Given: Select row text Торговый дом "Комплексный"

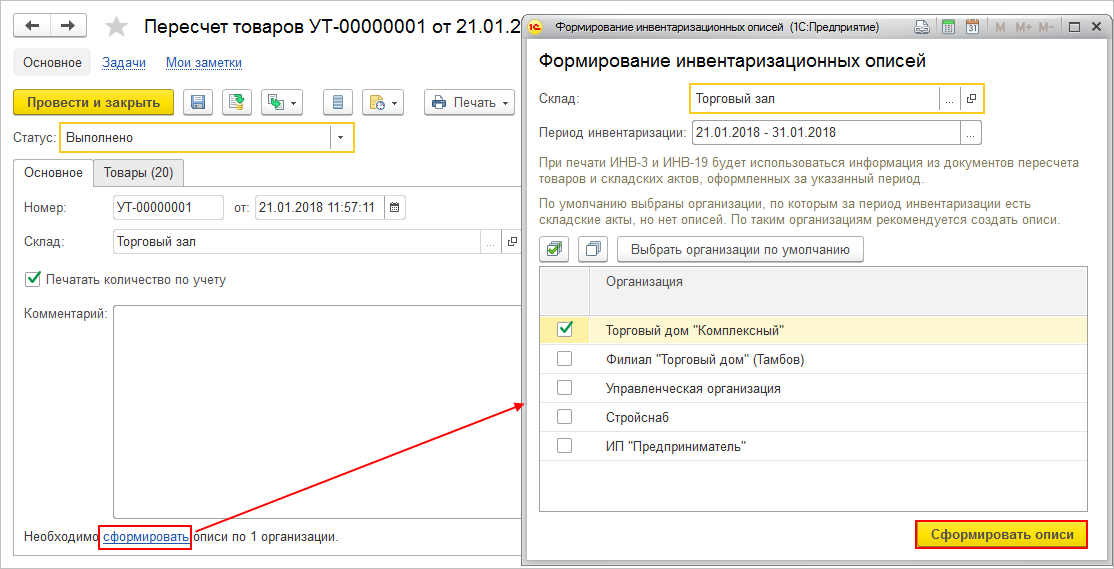Looking at the screenshot, I should click(694, 330).
